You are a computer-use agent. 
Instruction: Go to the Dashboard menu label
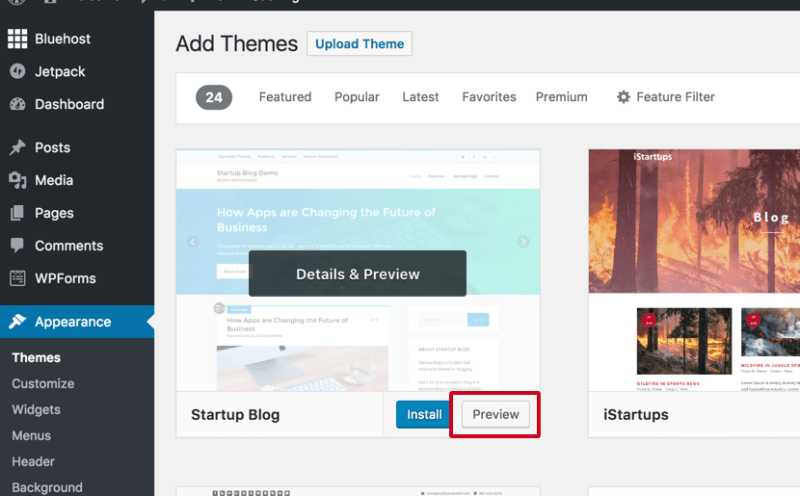pos(69,105)
